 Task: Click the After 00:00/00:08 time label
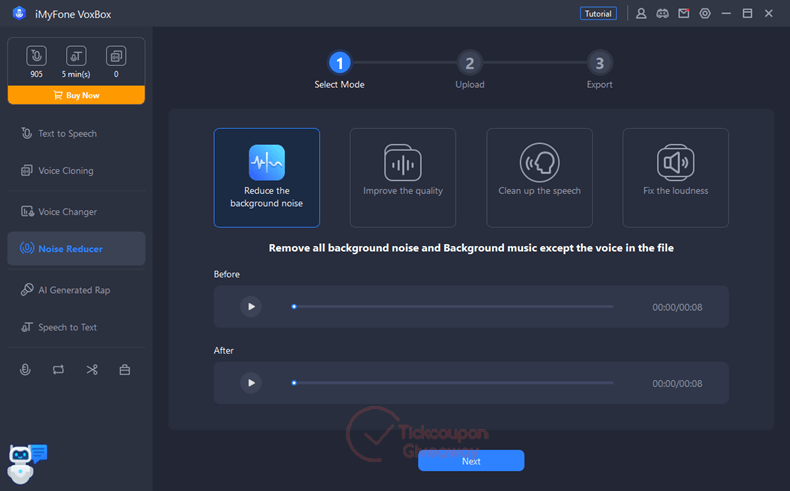[677, 384]
